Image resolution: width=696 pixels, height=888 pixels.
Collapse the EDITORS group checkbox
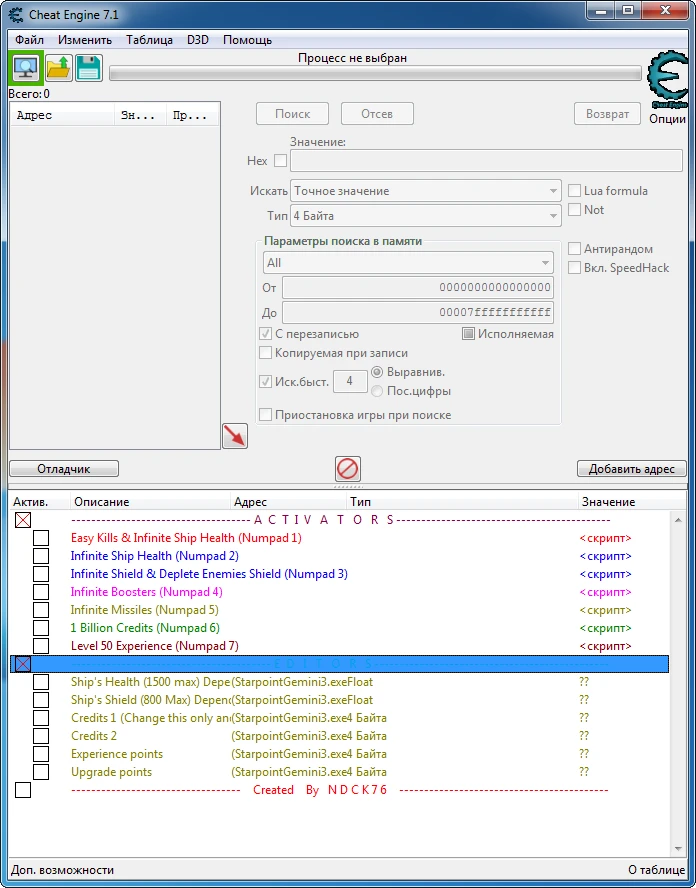click(23, 664)
